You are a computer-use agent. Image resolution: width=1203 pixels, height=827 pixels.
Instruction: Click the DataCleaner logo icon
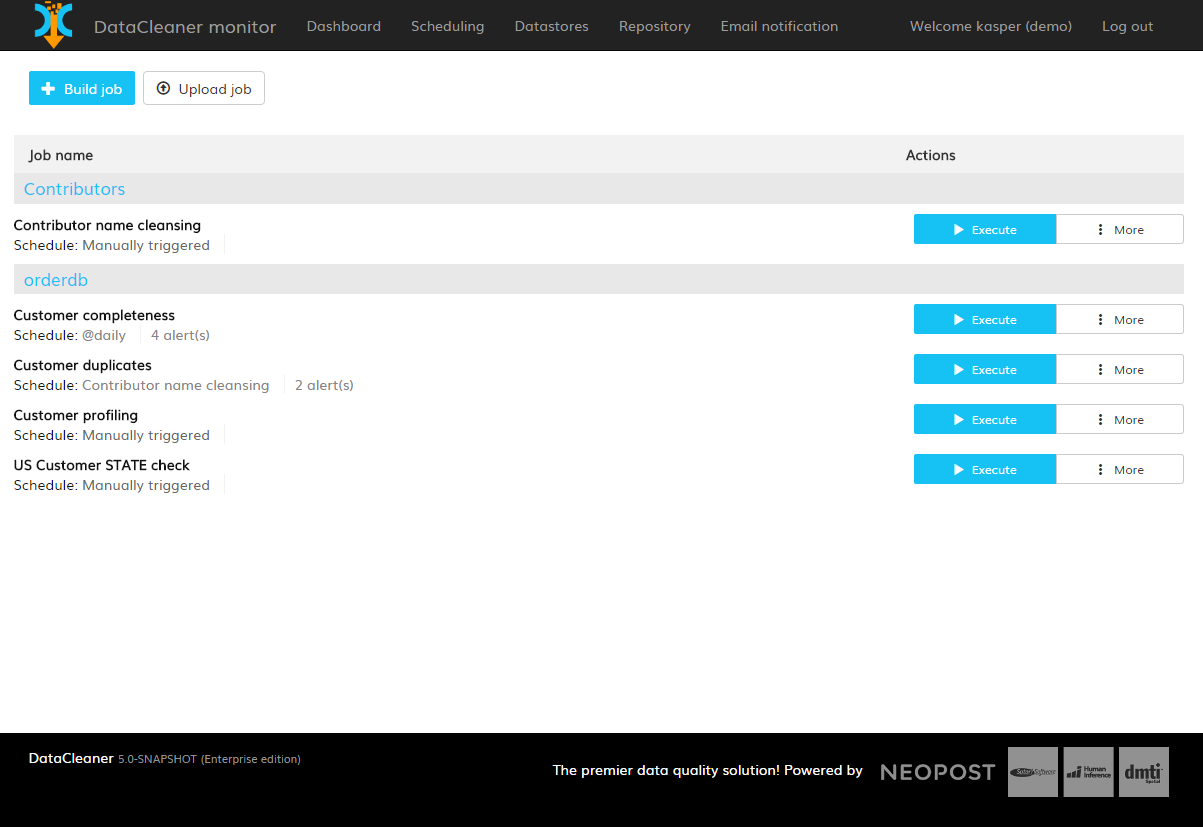53,24
